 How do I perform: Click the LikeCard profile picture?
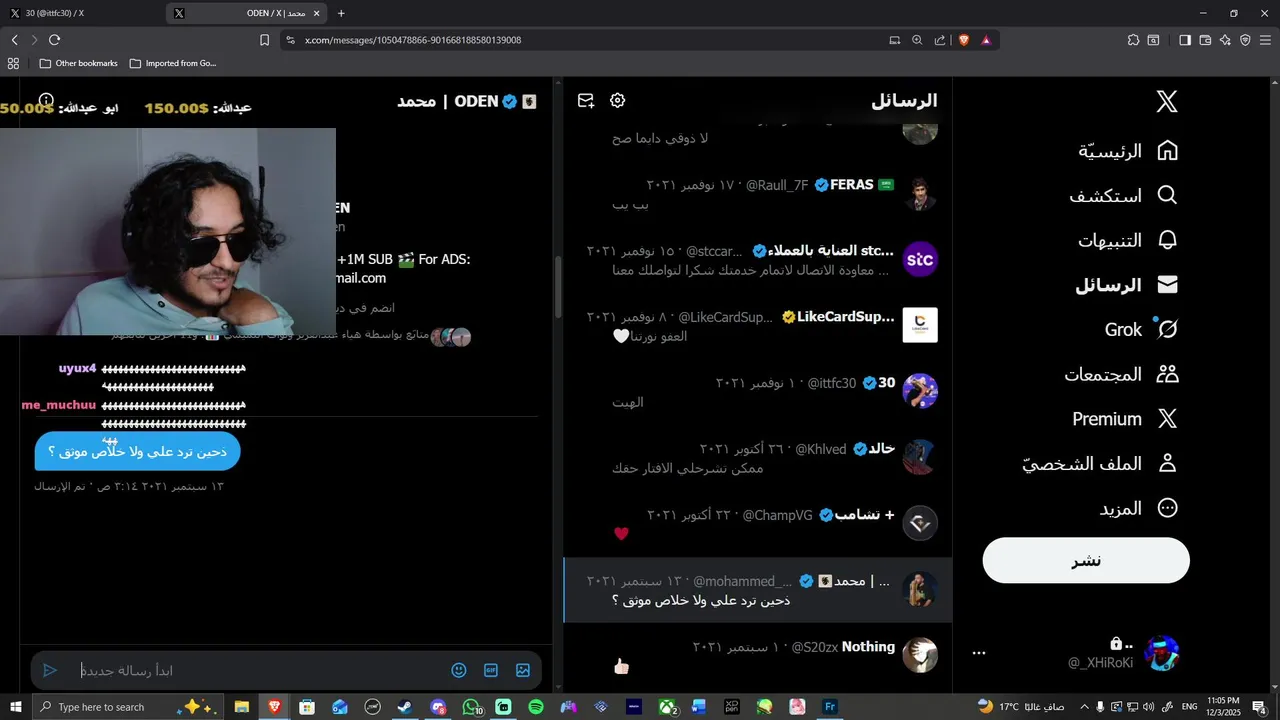click(x=920, y=325)
